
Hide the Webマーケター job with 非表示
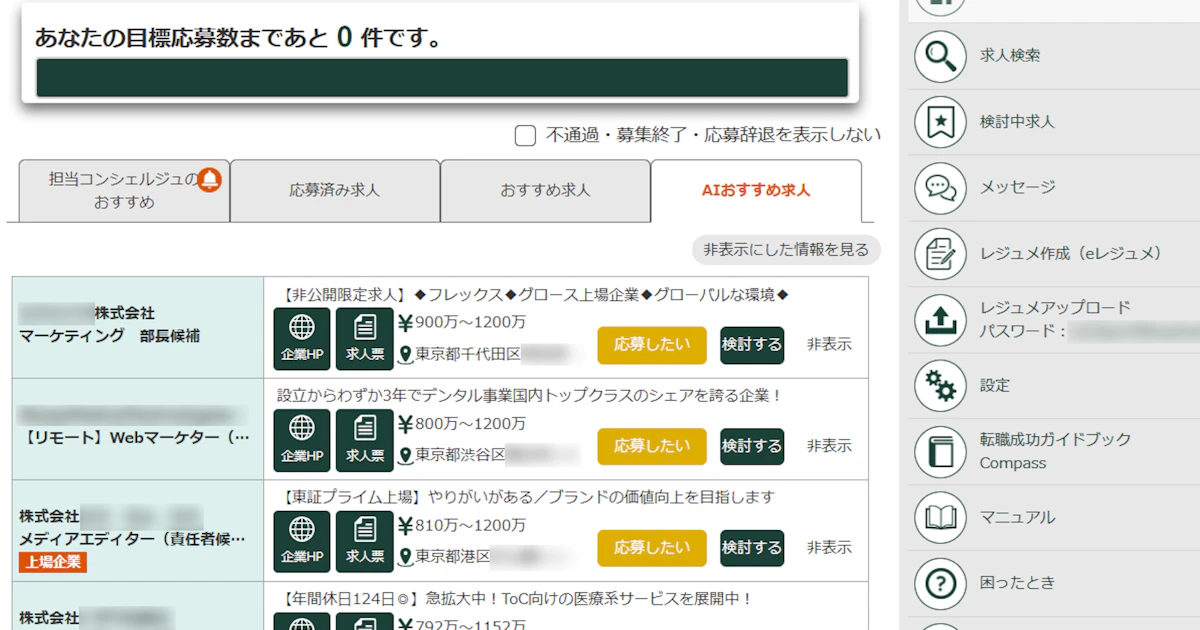(x=829, y=446)
